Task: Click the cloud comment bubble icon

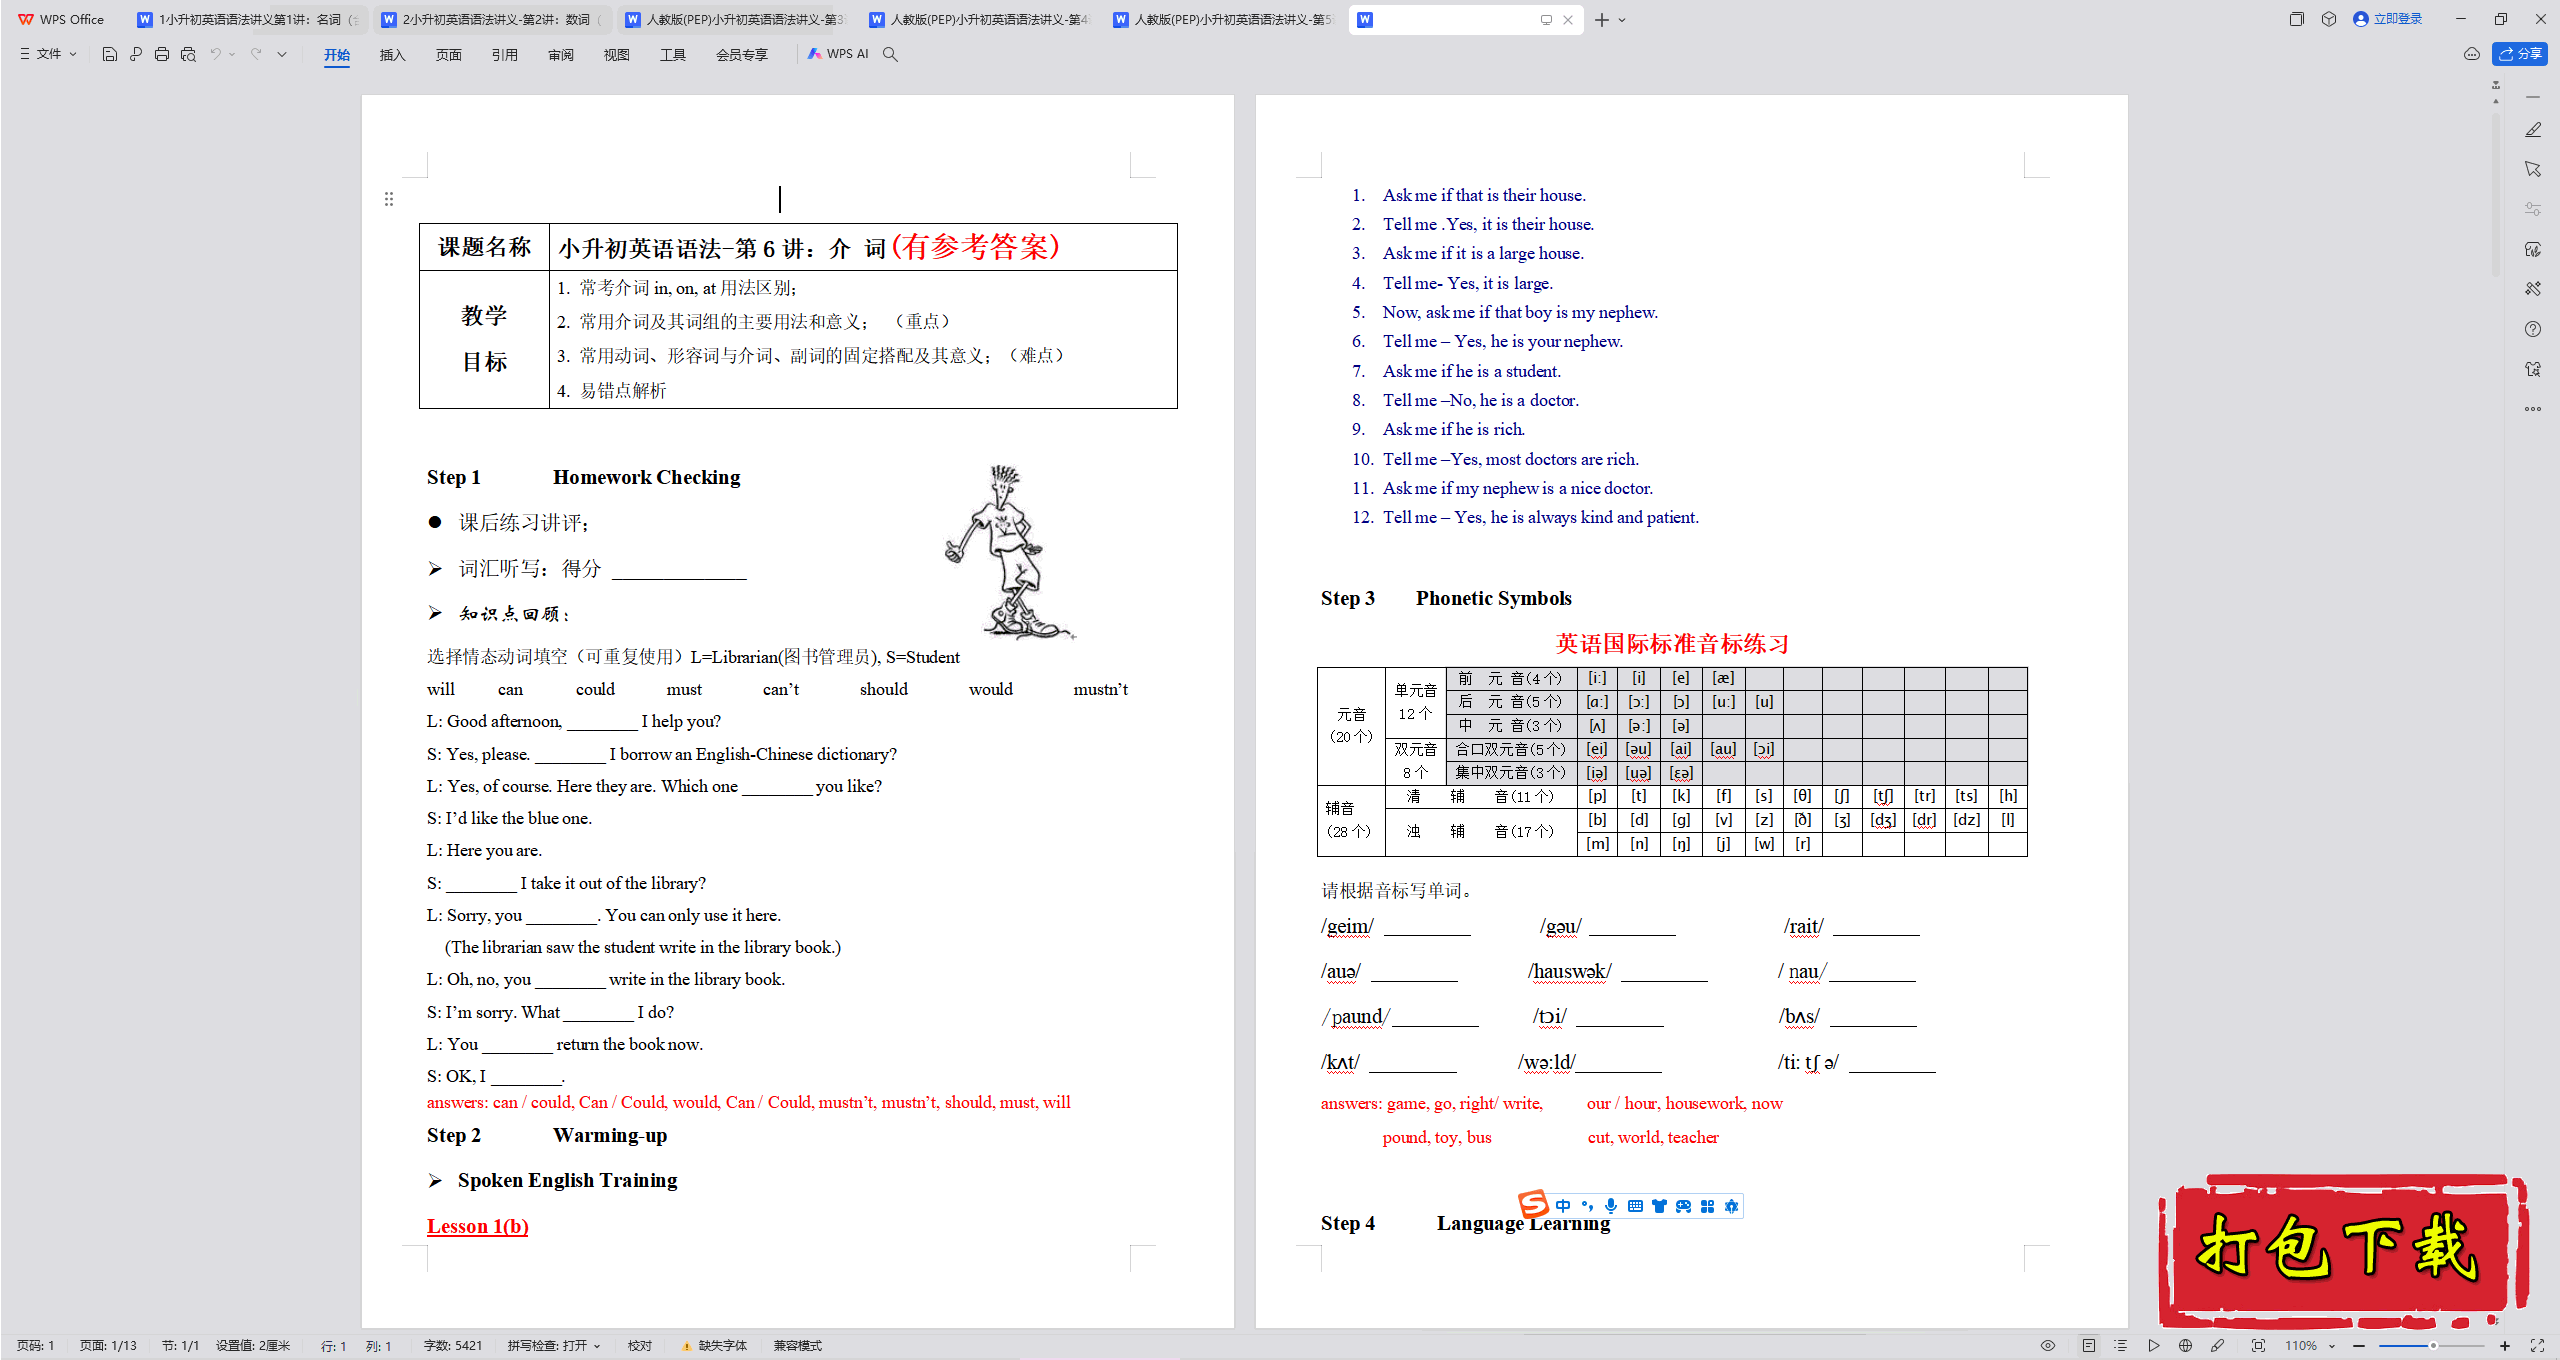Action: (2471, 54)
